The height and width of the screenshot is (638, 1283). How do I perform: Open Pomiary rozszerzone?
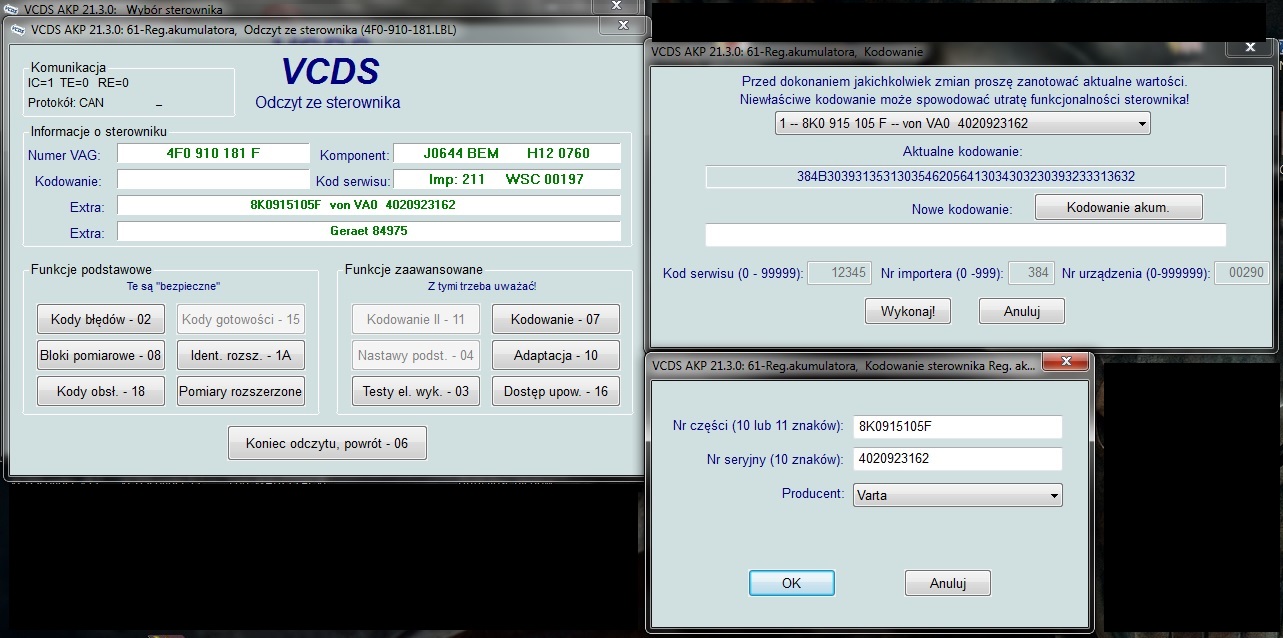(x=241, y=391)
